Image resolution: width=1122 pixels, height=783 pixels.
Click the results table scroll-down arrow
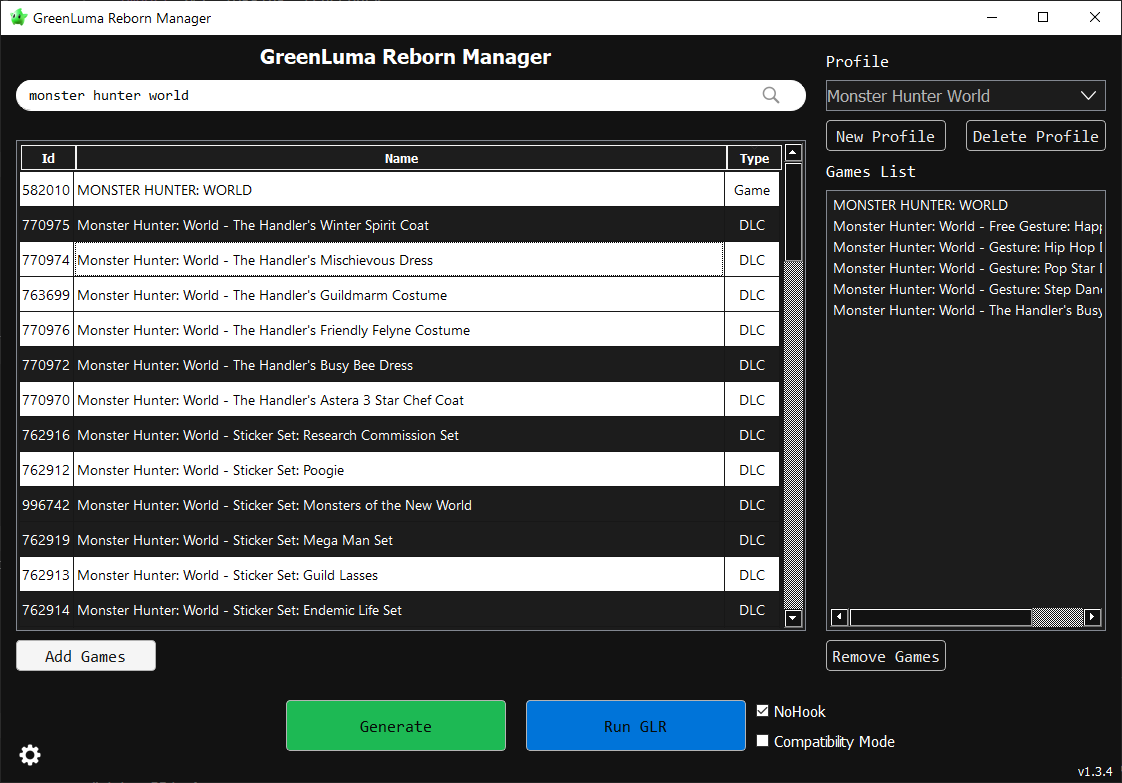coord(793,618)
